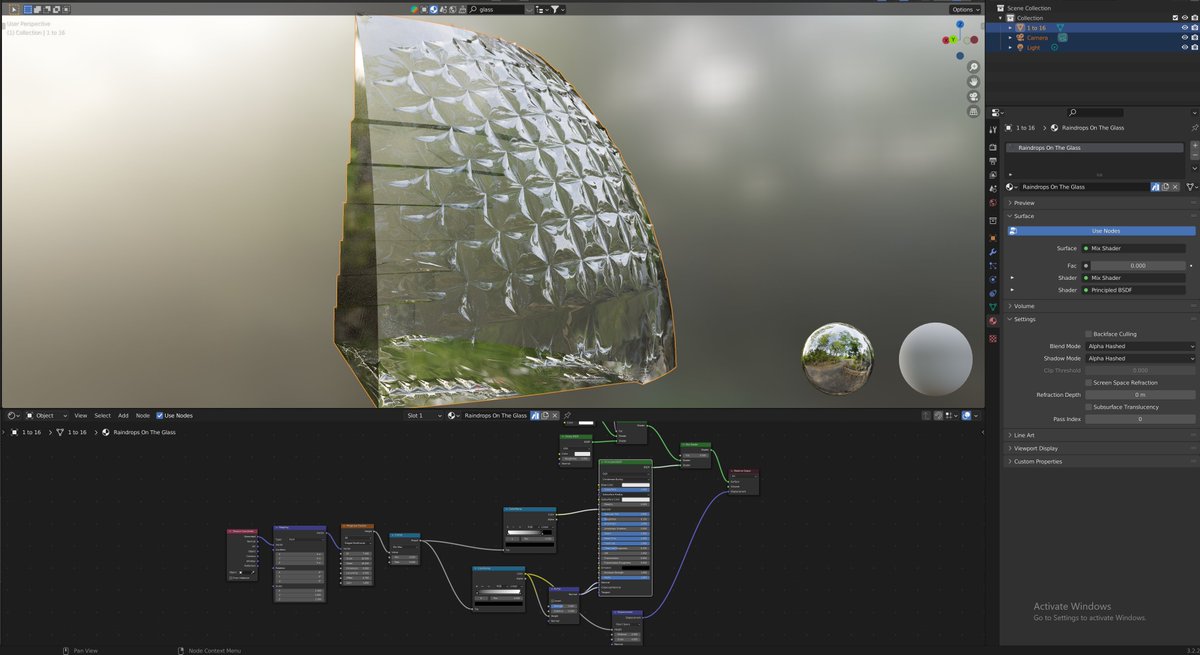This screenshot has height=655, width=1200.
Task: Click the Z axis on the navigation gizmo
Action: coord(961,26)
